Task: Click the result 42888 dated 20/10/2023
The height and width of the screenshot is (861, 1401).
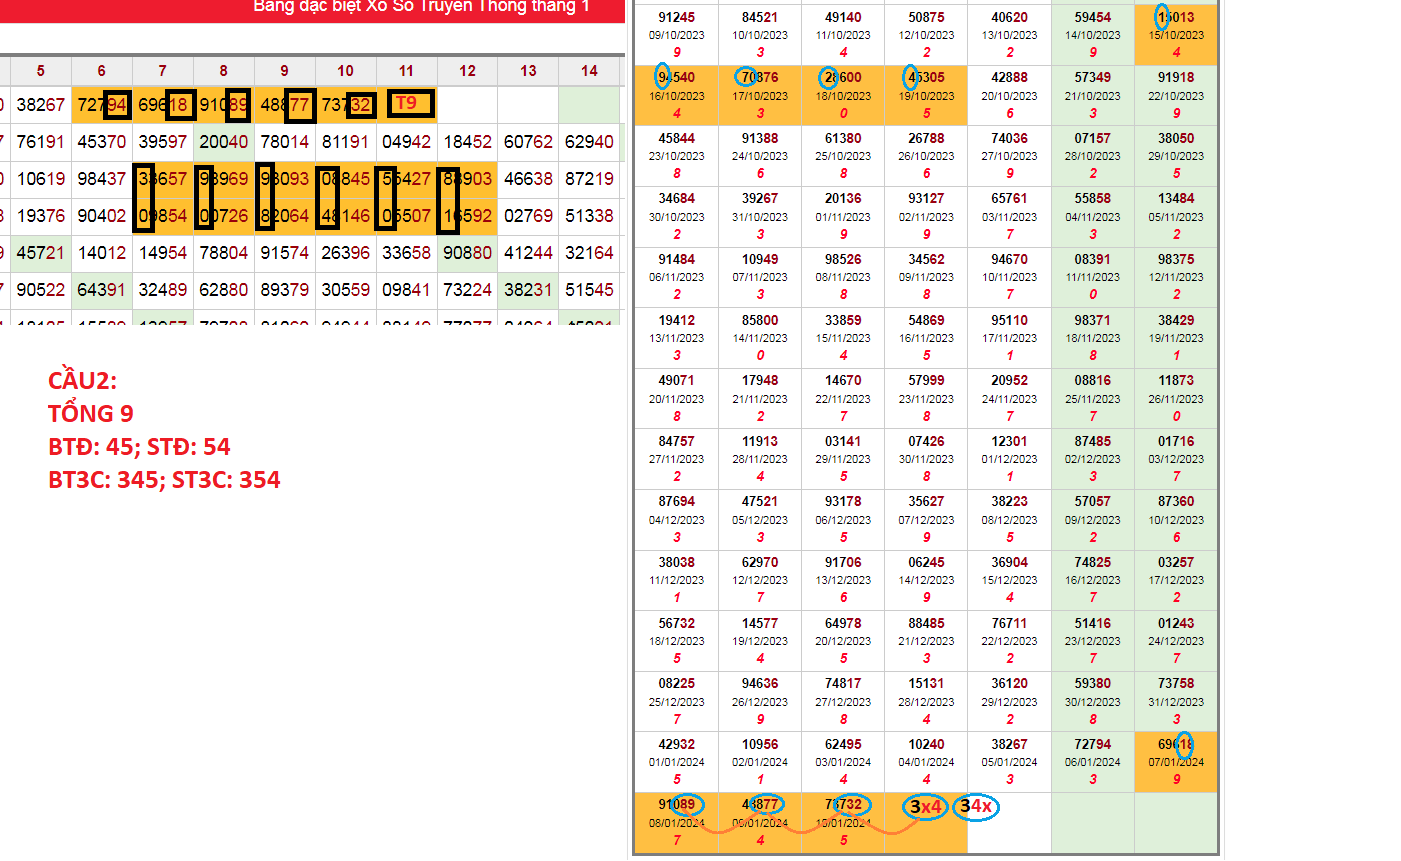Action: tap(1009, 94)
